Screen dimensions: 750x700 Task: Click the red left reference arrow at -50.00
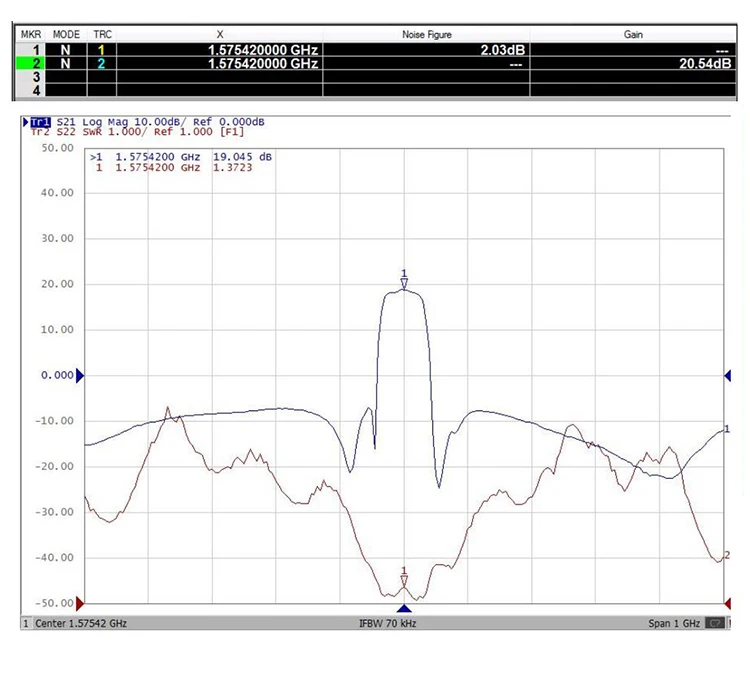pos(80,604)
